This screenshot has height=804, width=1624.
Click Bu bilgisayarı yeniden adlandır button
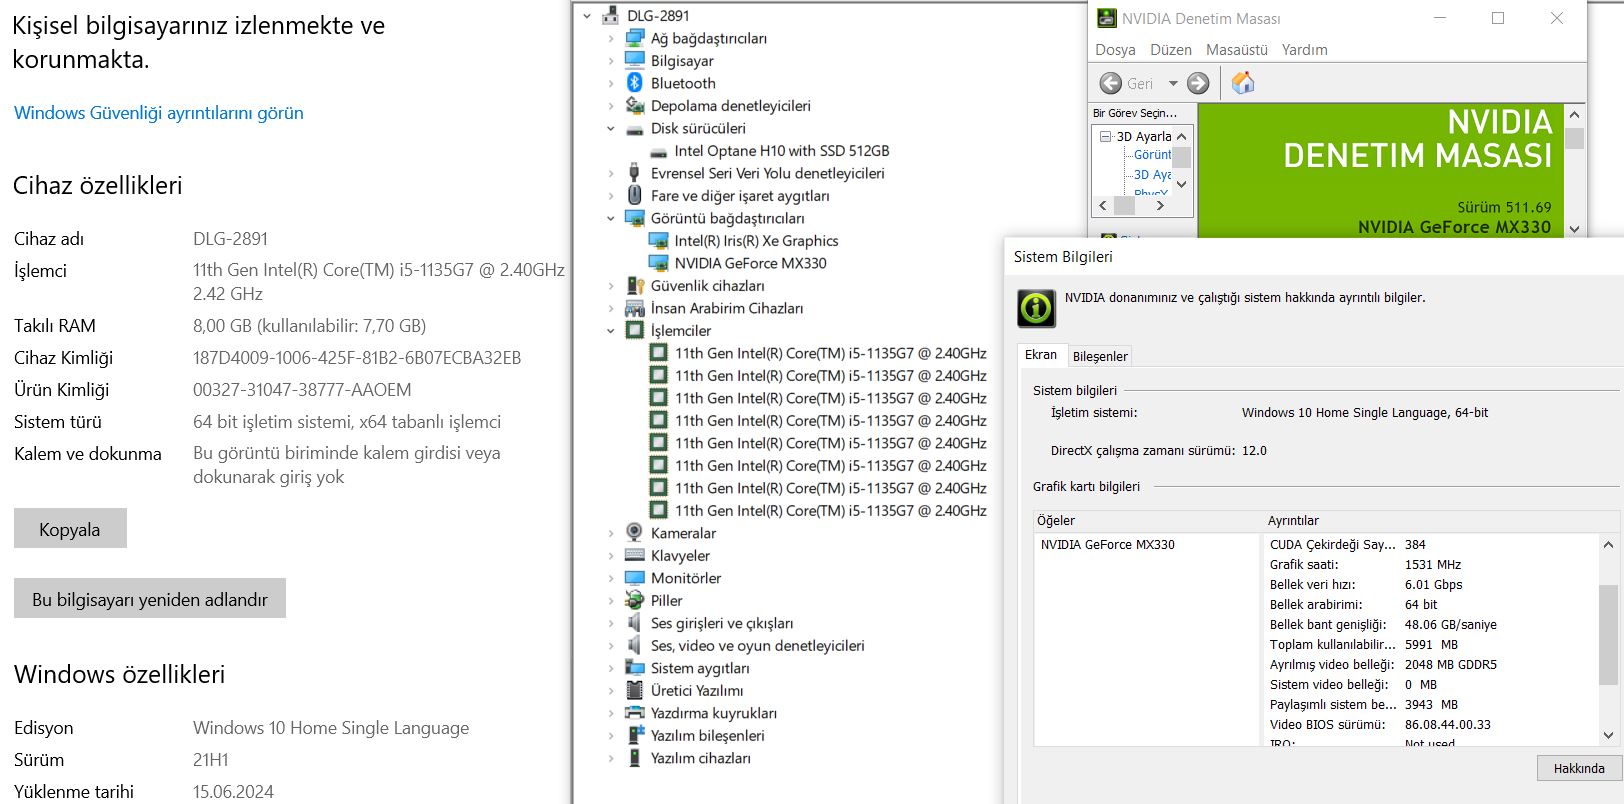click(150, 598)
